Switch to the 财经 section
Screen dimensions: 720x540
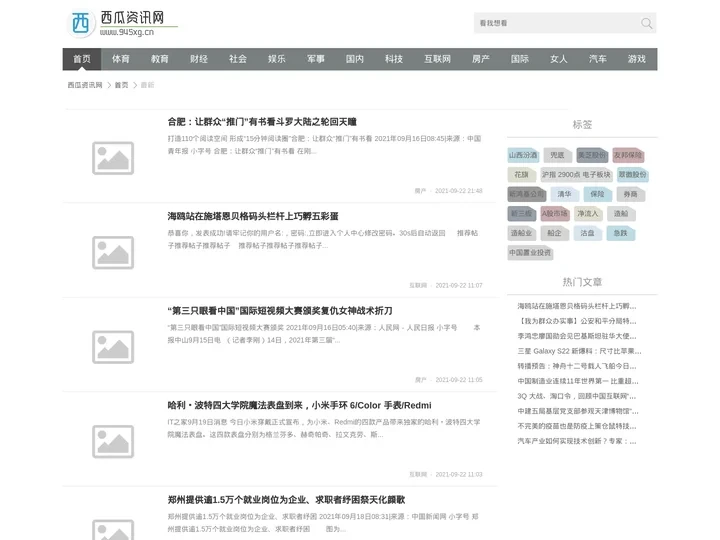click(199, 59)
